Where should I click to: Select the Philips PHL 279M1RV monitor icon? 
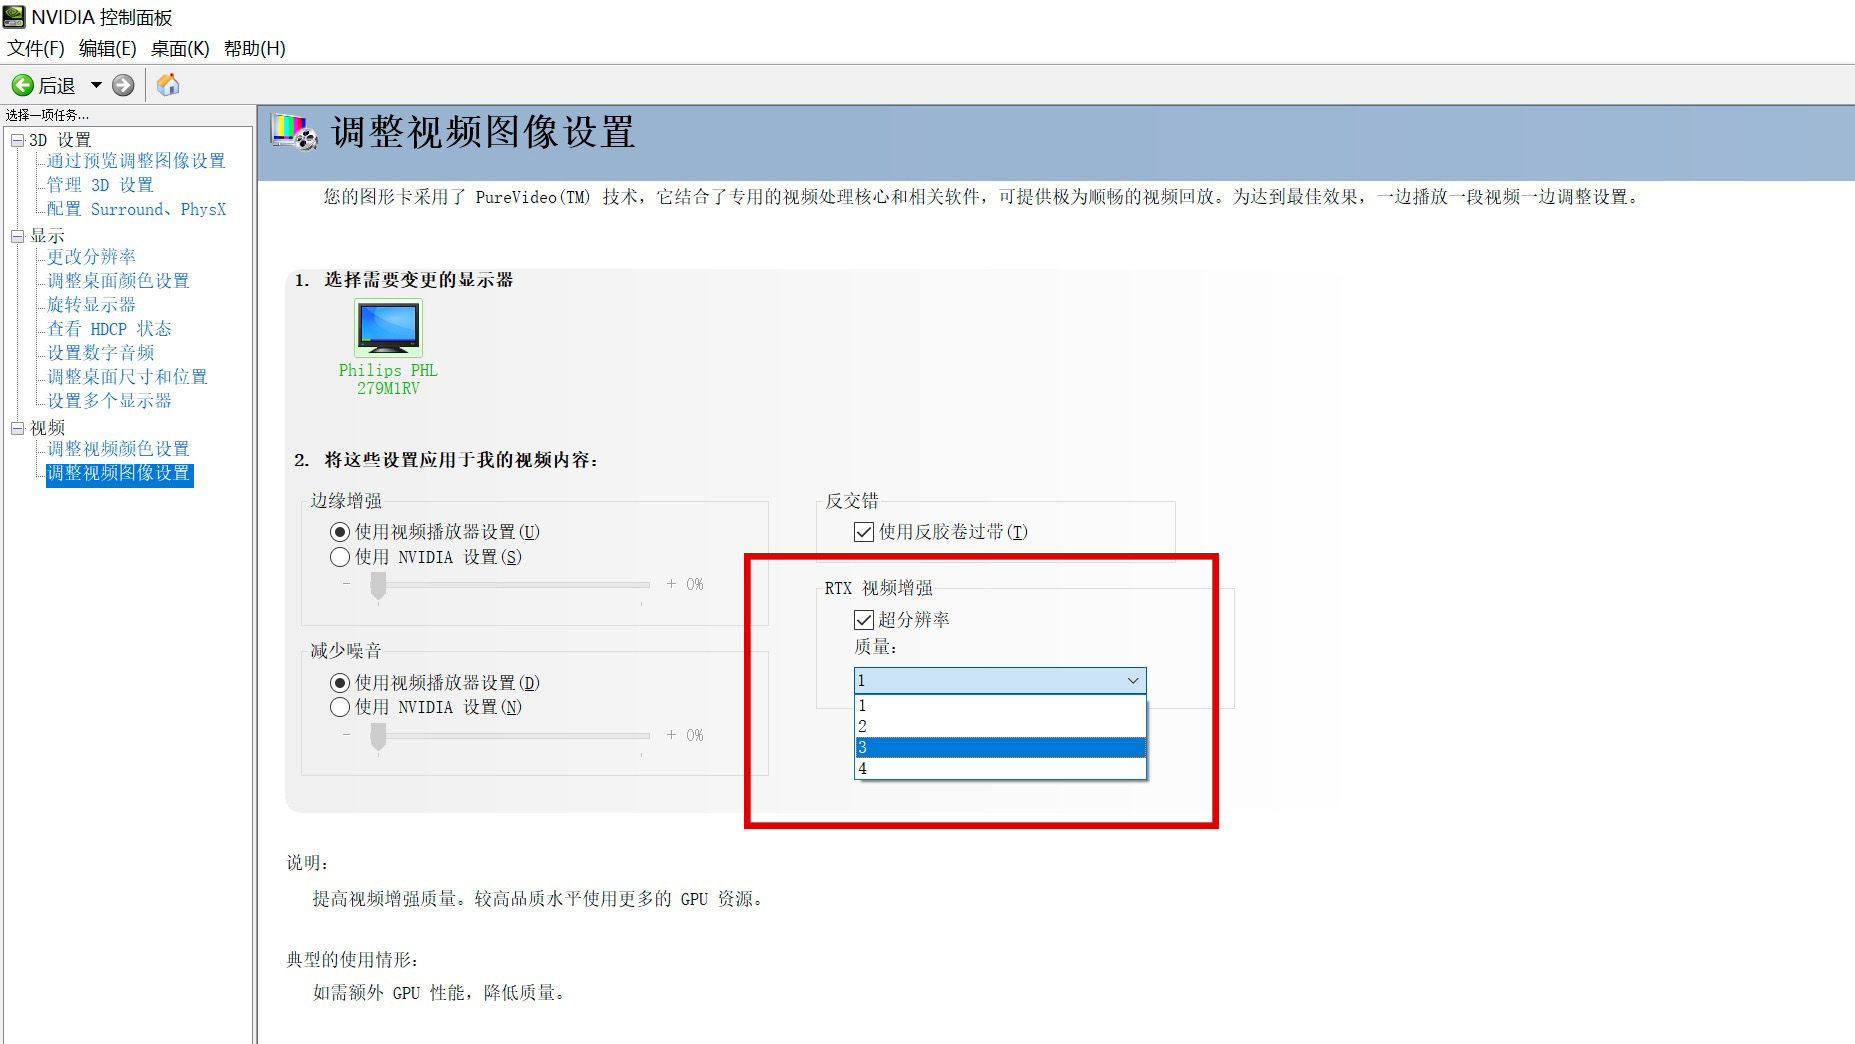389,328
